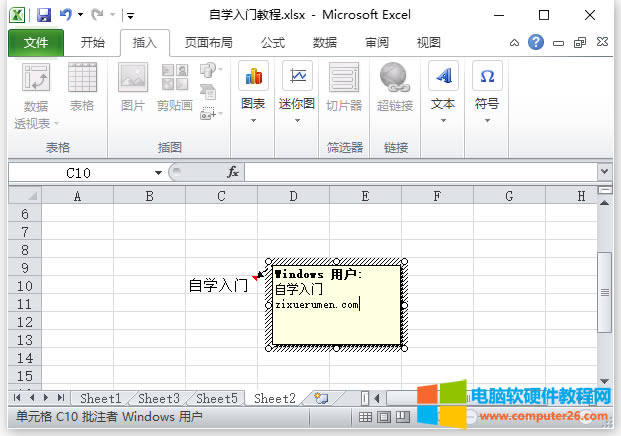This screenshot has width=621, height=436.
Task: Switch to Sheet5 tab
Action: [x=217, y=398]
